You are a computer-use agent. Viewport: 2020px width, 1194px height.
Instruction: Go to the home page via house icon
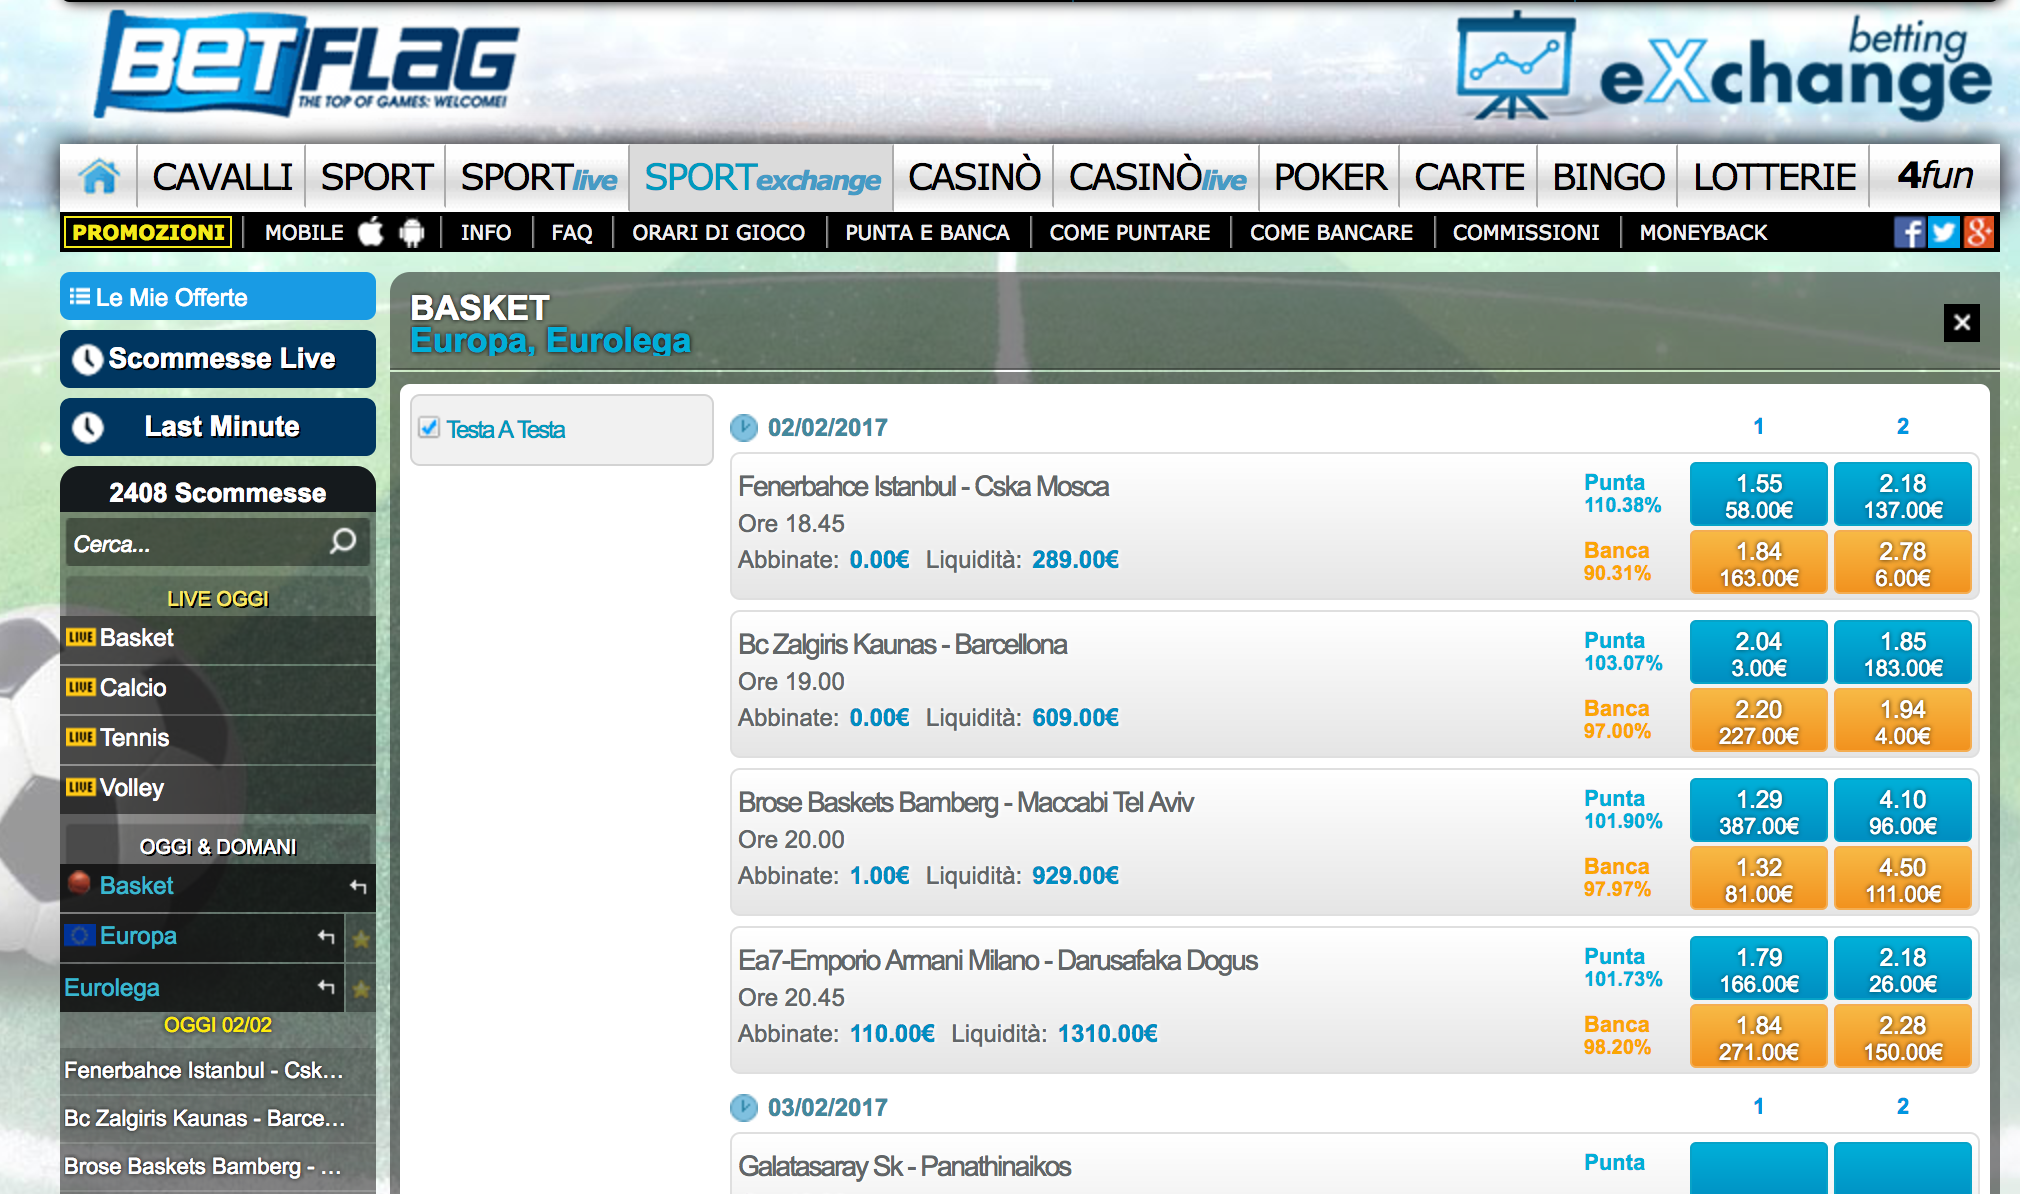tap(100, 177)
